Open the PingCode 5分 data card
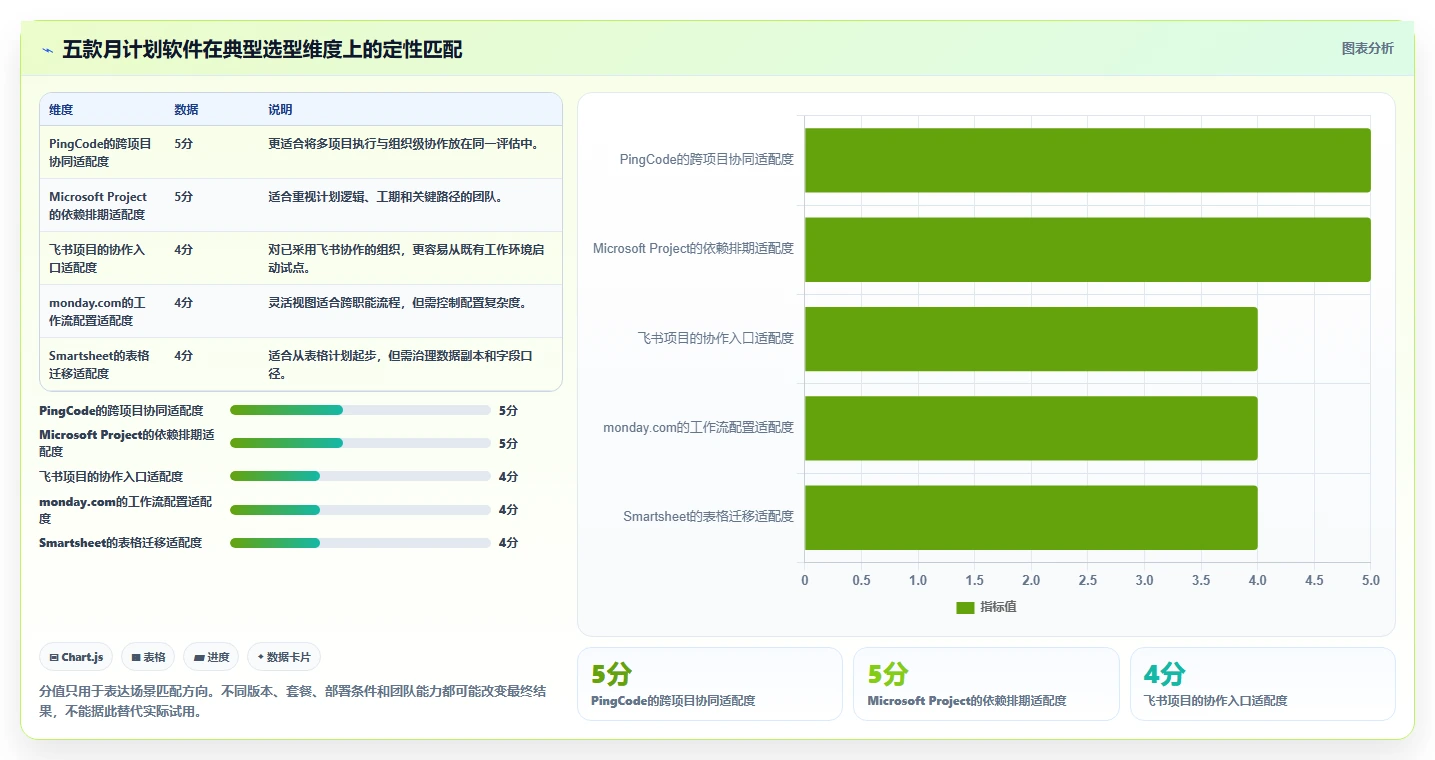Screen dimensions: 1435x760 pyautogui.click(x=710, y=684)
